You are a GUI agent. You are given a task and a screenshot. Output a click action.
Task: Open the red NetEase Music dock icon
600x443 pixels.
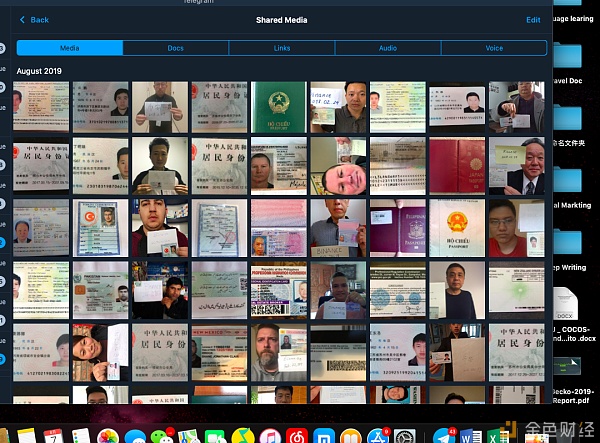point(297,436)
